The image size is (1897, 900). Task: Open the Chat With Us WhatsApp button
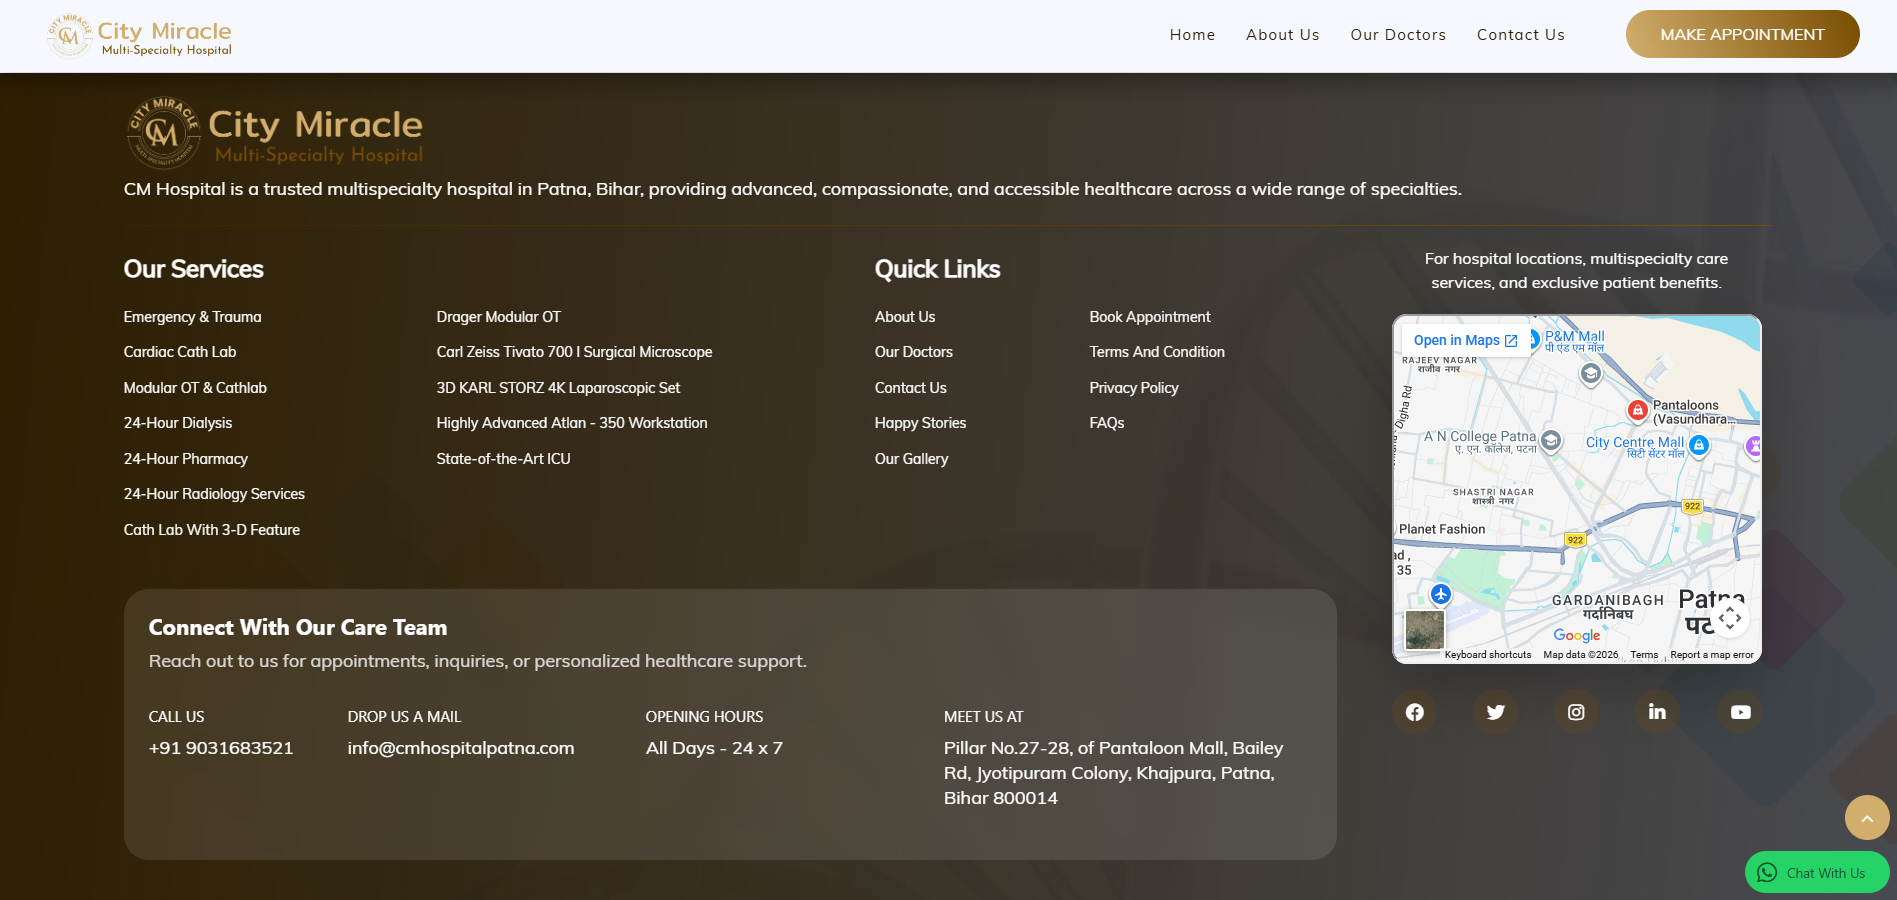click(x=1816, y=873)
